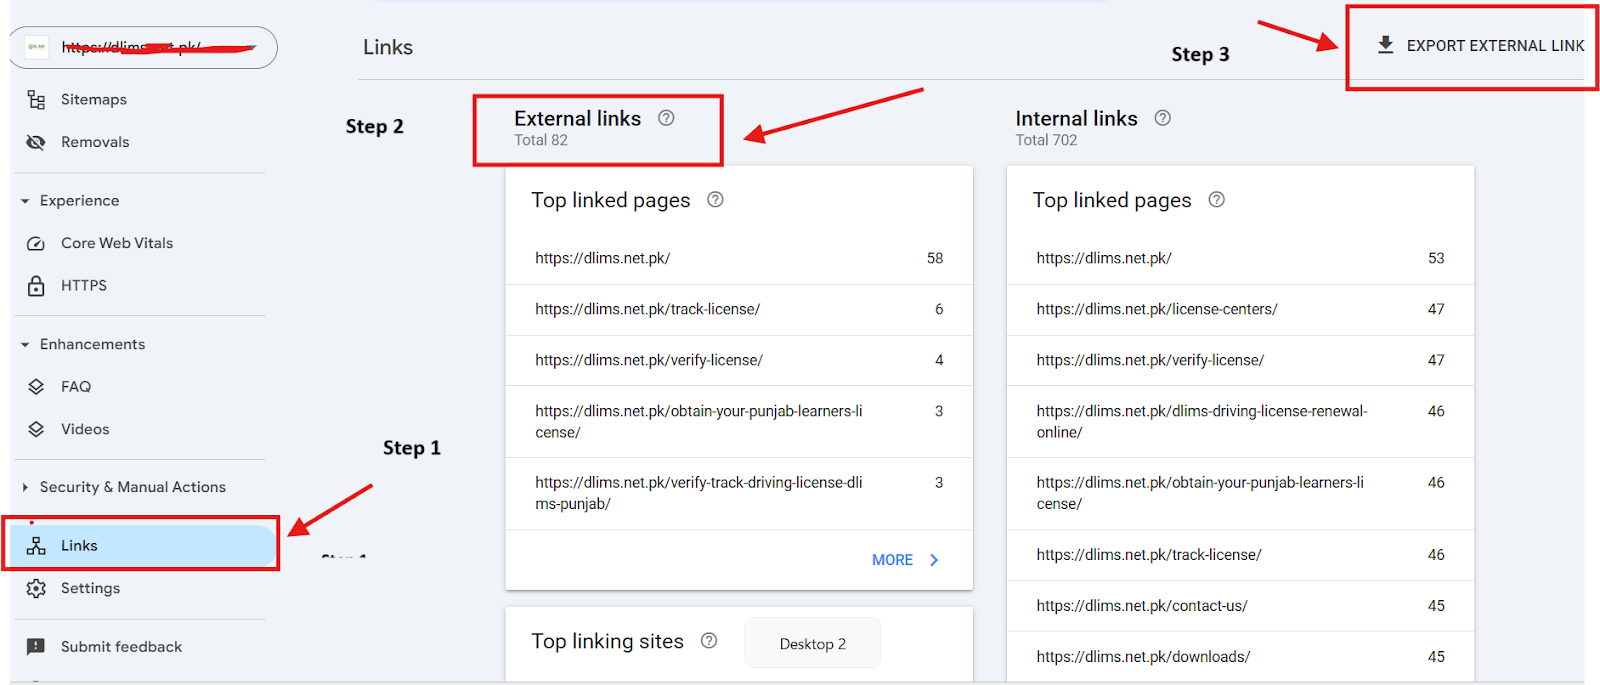The image size is (1600, 685).
Task: Click the Settings gear icon
Action: click(x=36, y=588)
